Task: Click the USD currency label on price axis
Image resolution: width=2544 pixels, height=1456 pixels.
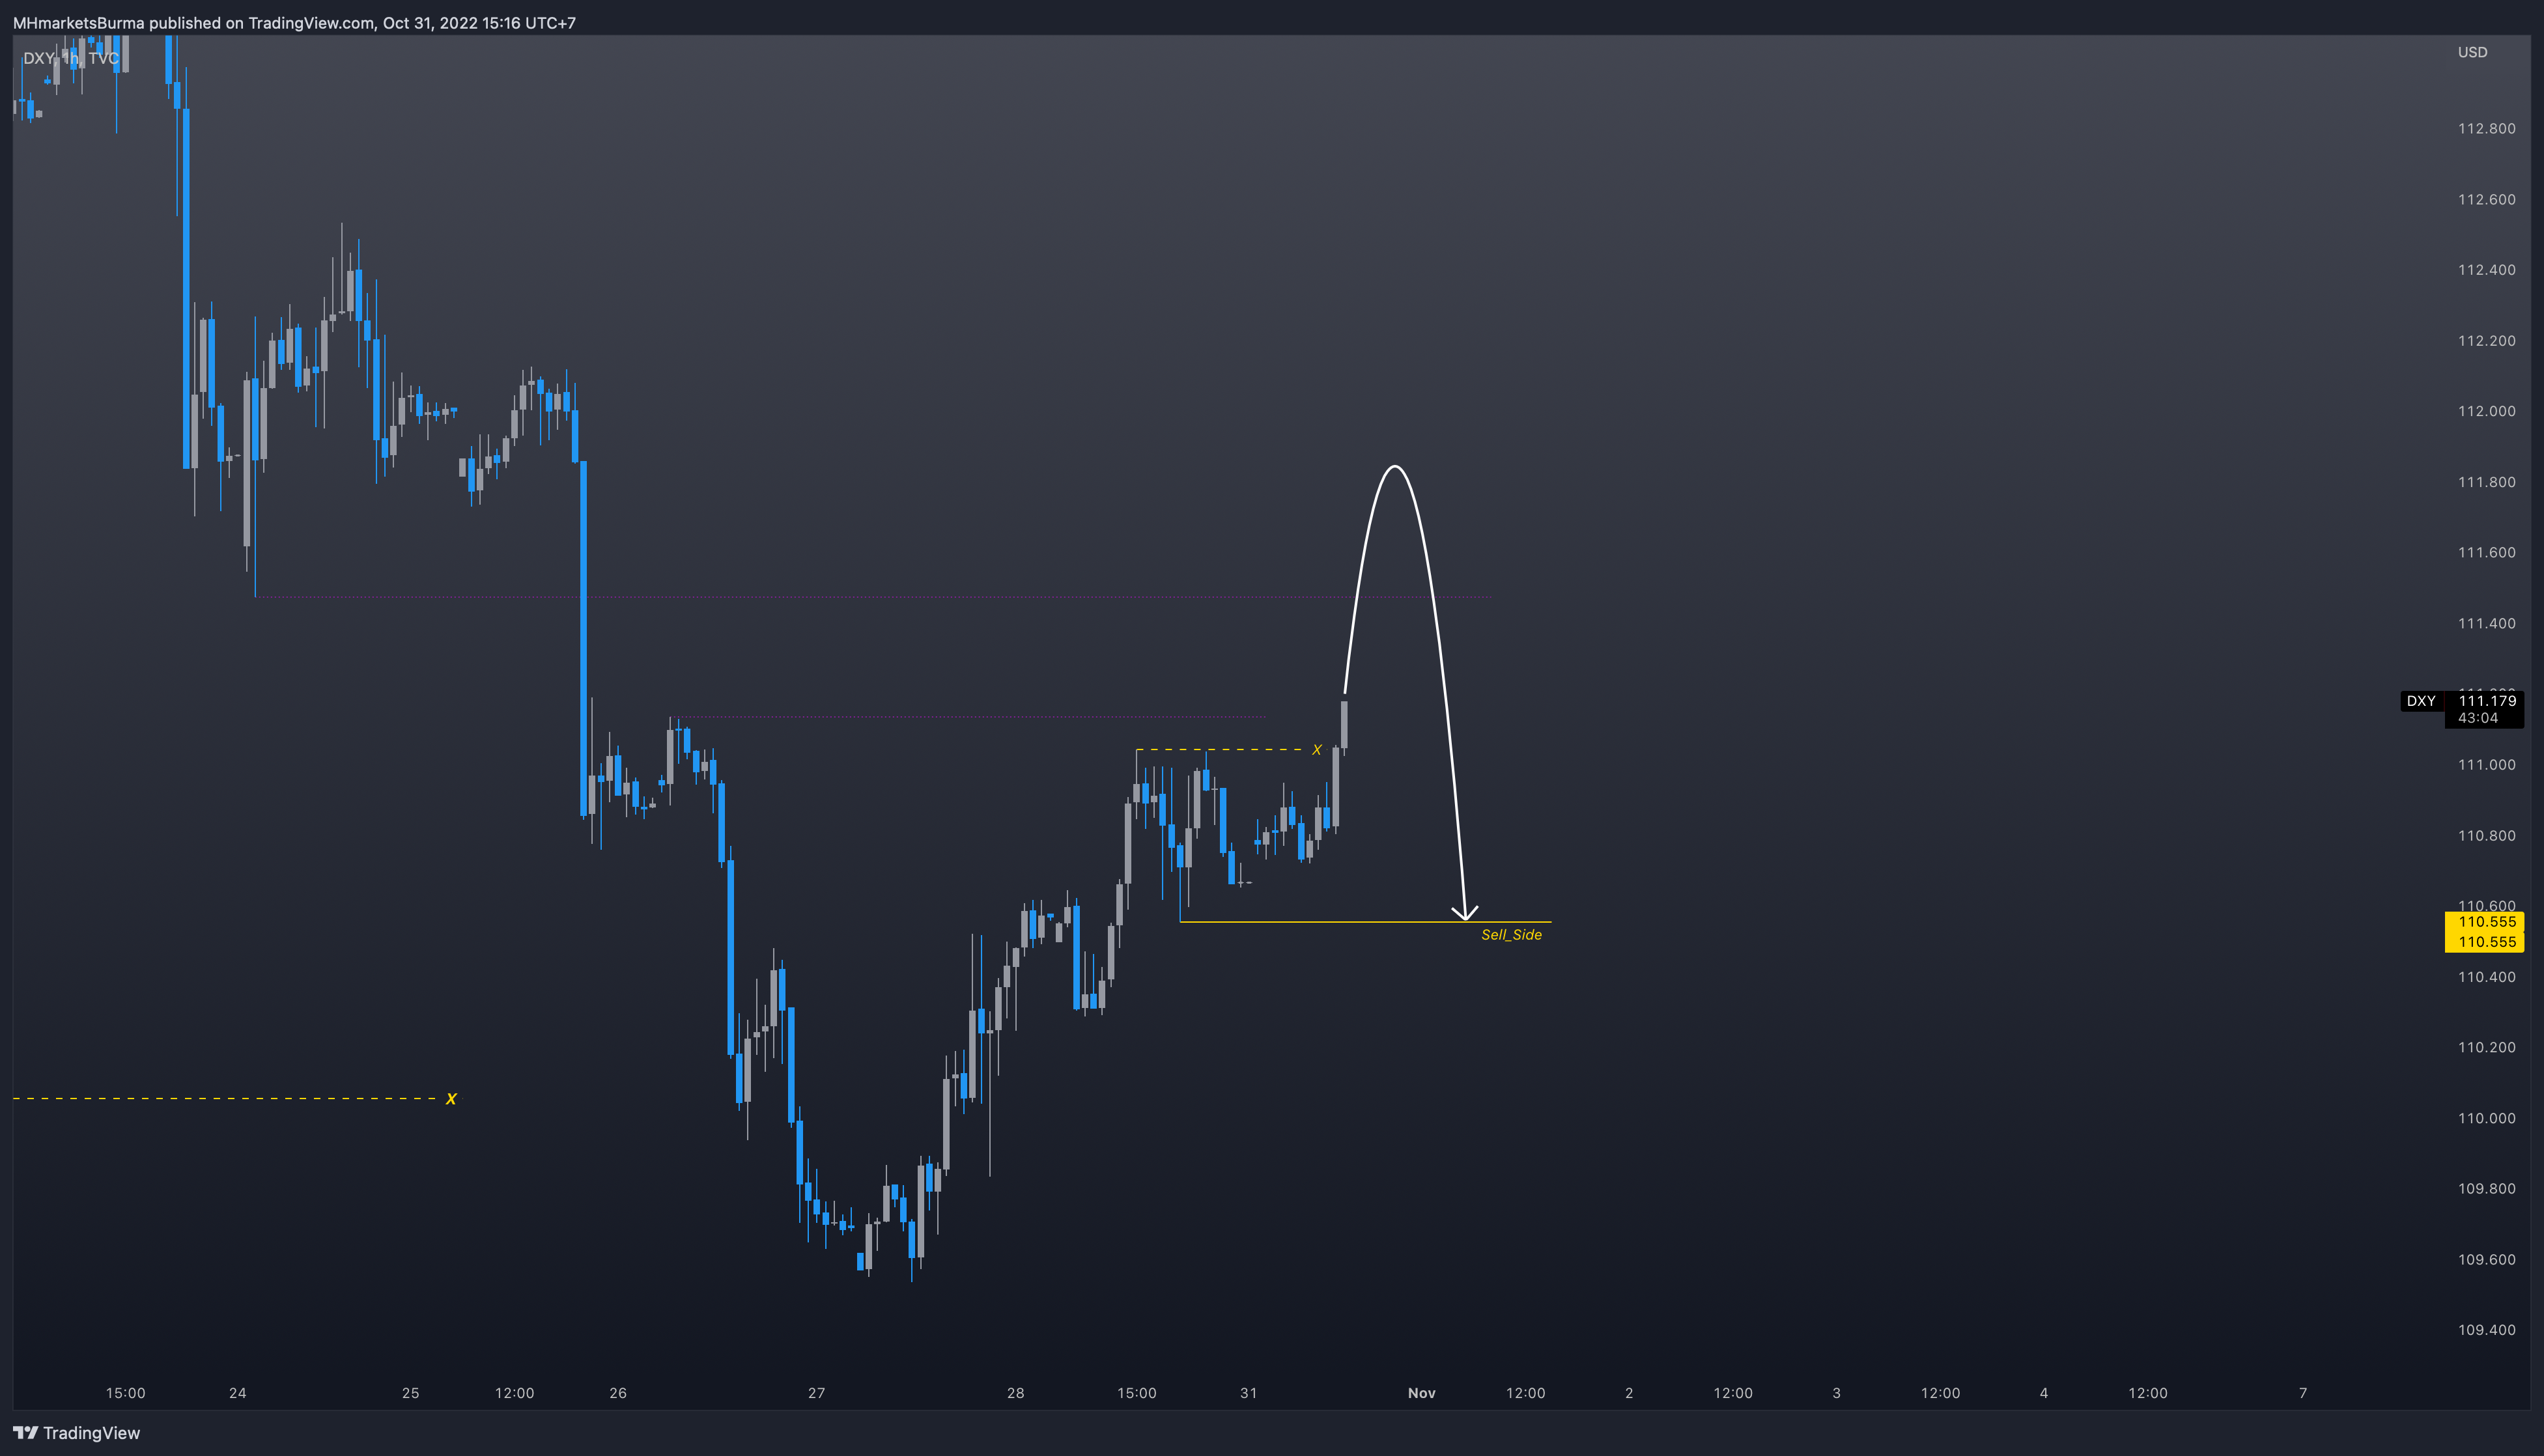Action: 2472,52
